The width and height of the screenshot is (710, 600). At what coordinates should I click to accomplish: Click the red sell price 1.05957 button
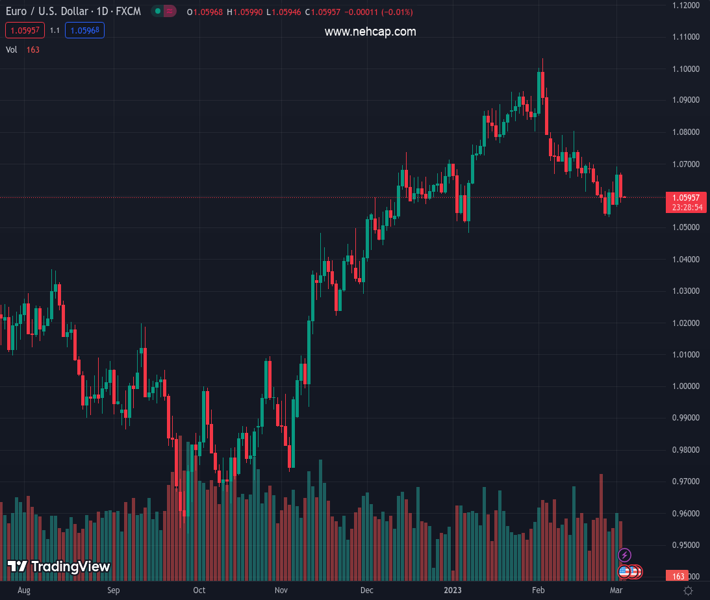coord(21,30)
